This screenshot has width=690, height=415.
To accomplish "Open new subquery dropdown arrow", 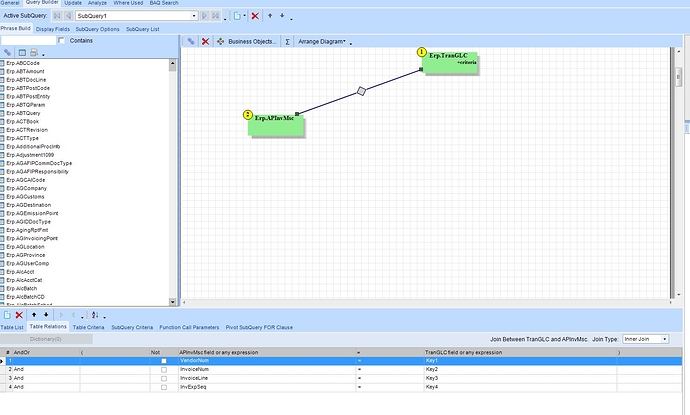I will (x=244, y=16).
